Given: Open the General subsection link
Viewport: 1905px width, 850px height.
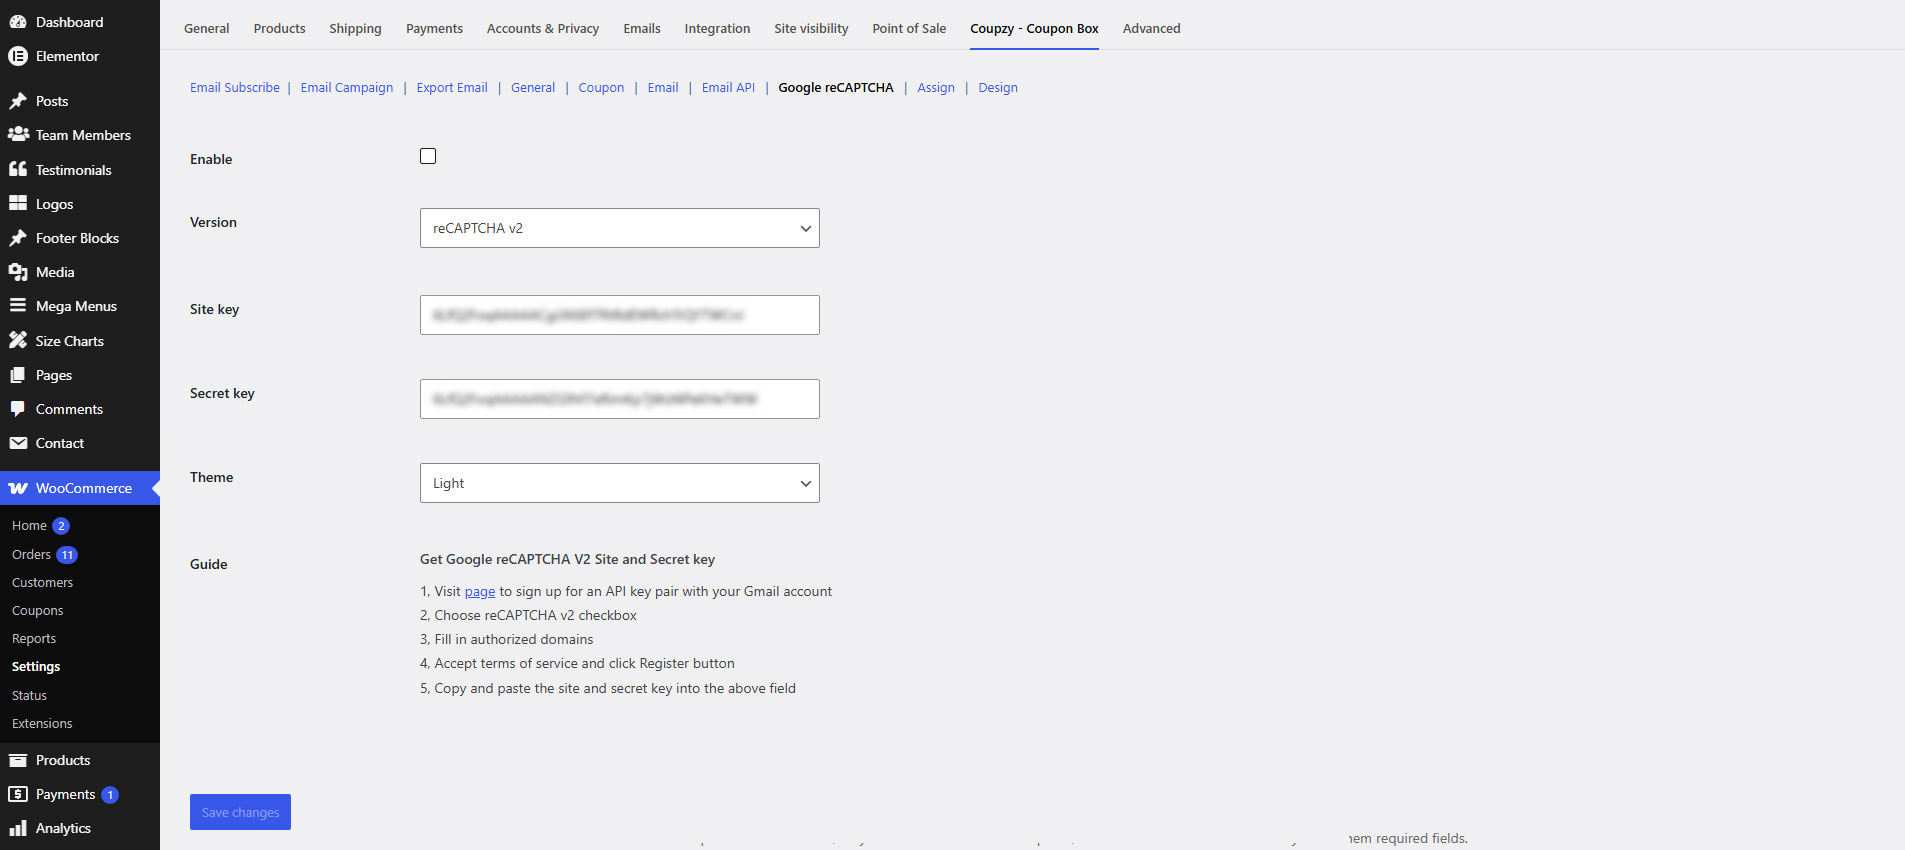Looking at the screenshot, I should [x=533, y=88].
